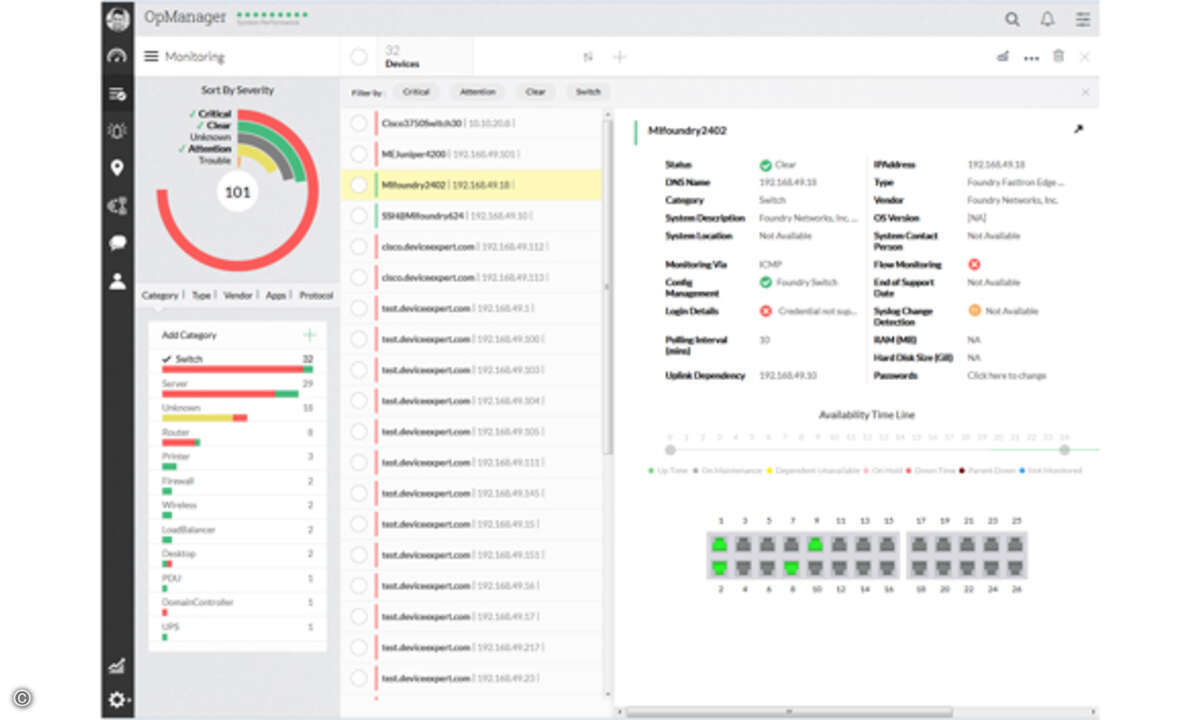The height and width of the screenshot is (720, 1200).
Task: Open the workflow icon in sidebar
Action: click(118, 206)
